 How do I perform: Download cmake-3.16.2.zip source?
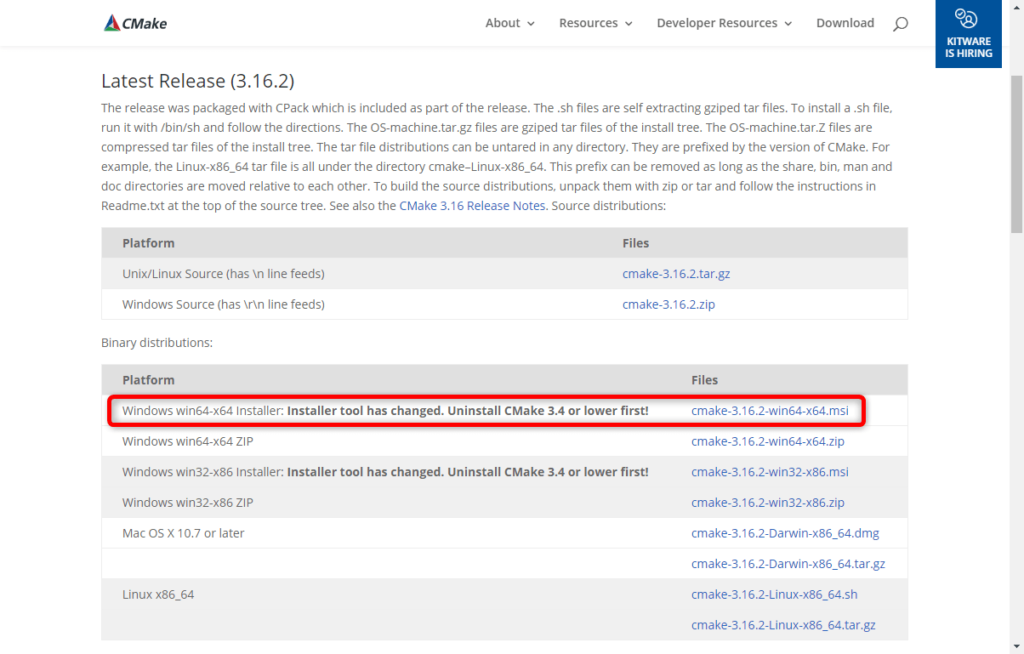click(x=668, y=304)
